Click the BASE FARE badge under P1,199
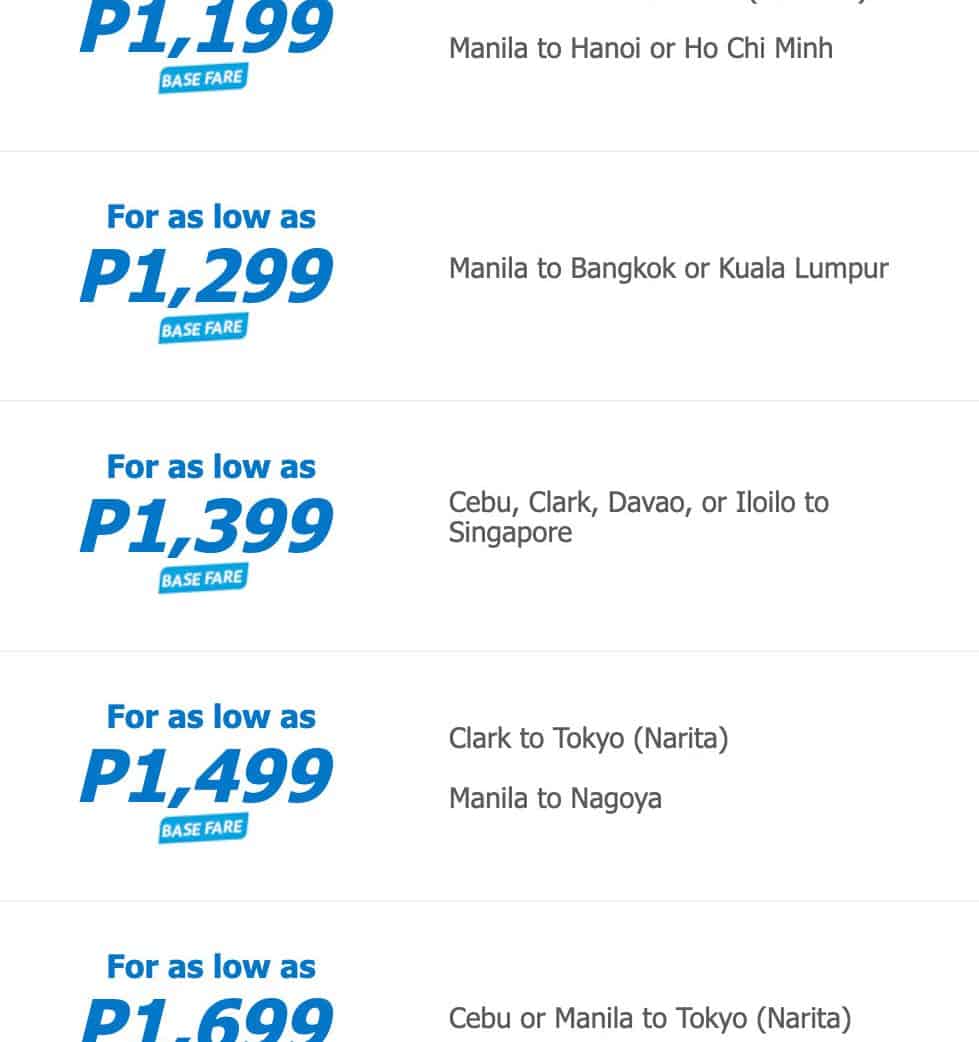Viewport: 979px width, 1042px height. 202,79
